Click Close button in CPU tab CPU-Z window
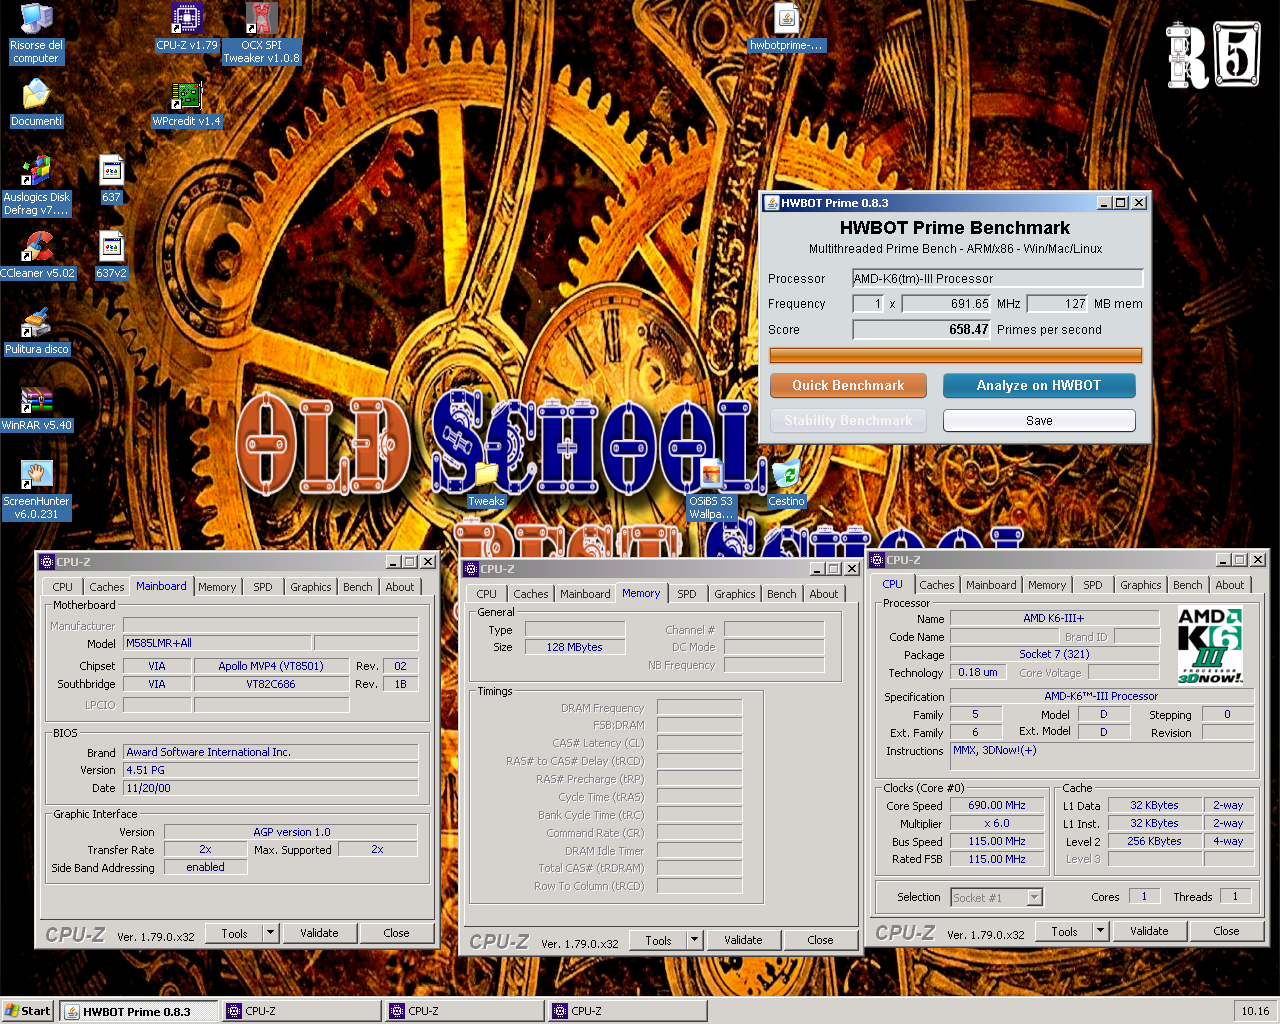Image resolution: width=1280 pixels, height=1024 pixels. coord(1226,931)
